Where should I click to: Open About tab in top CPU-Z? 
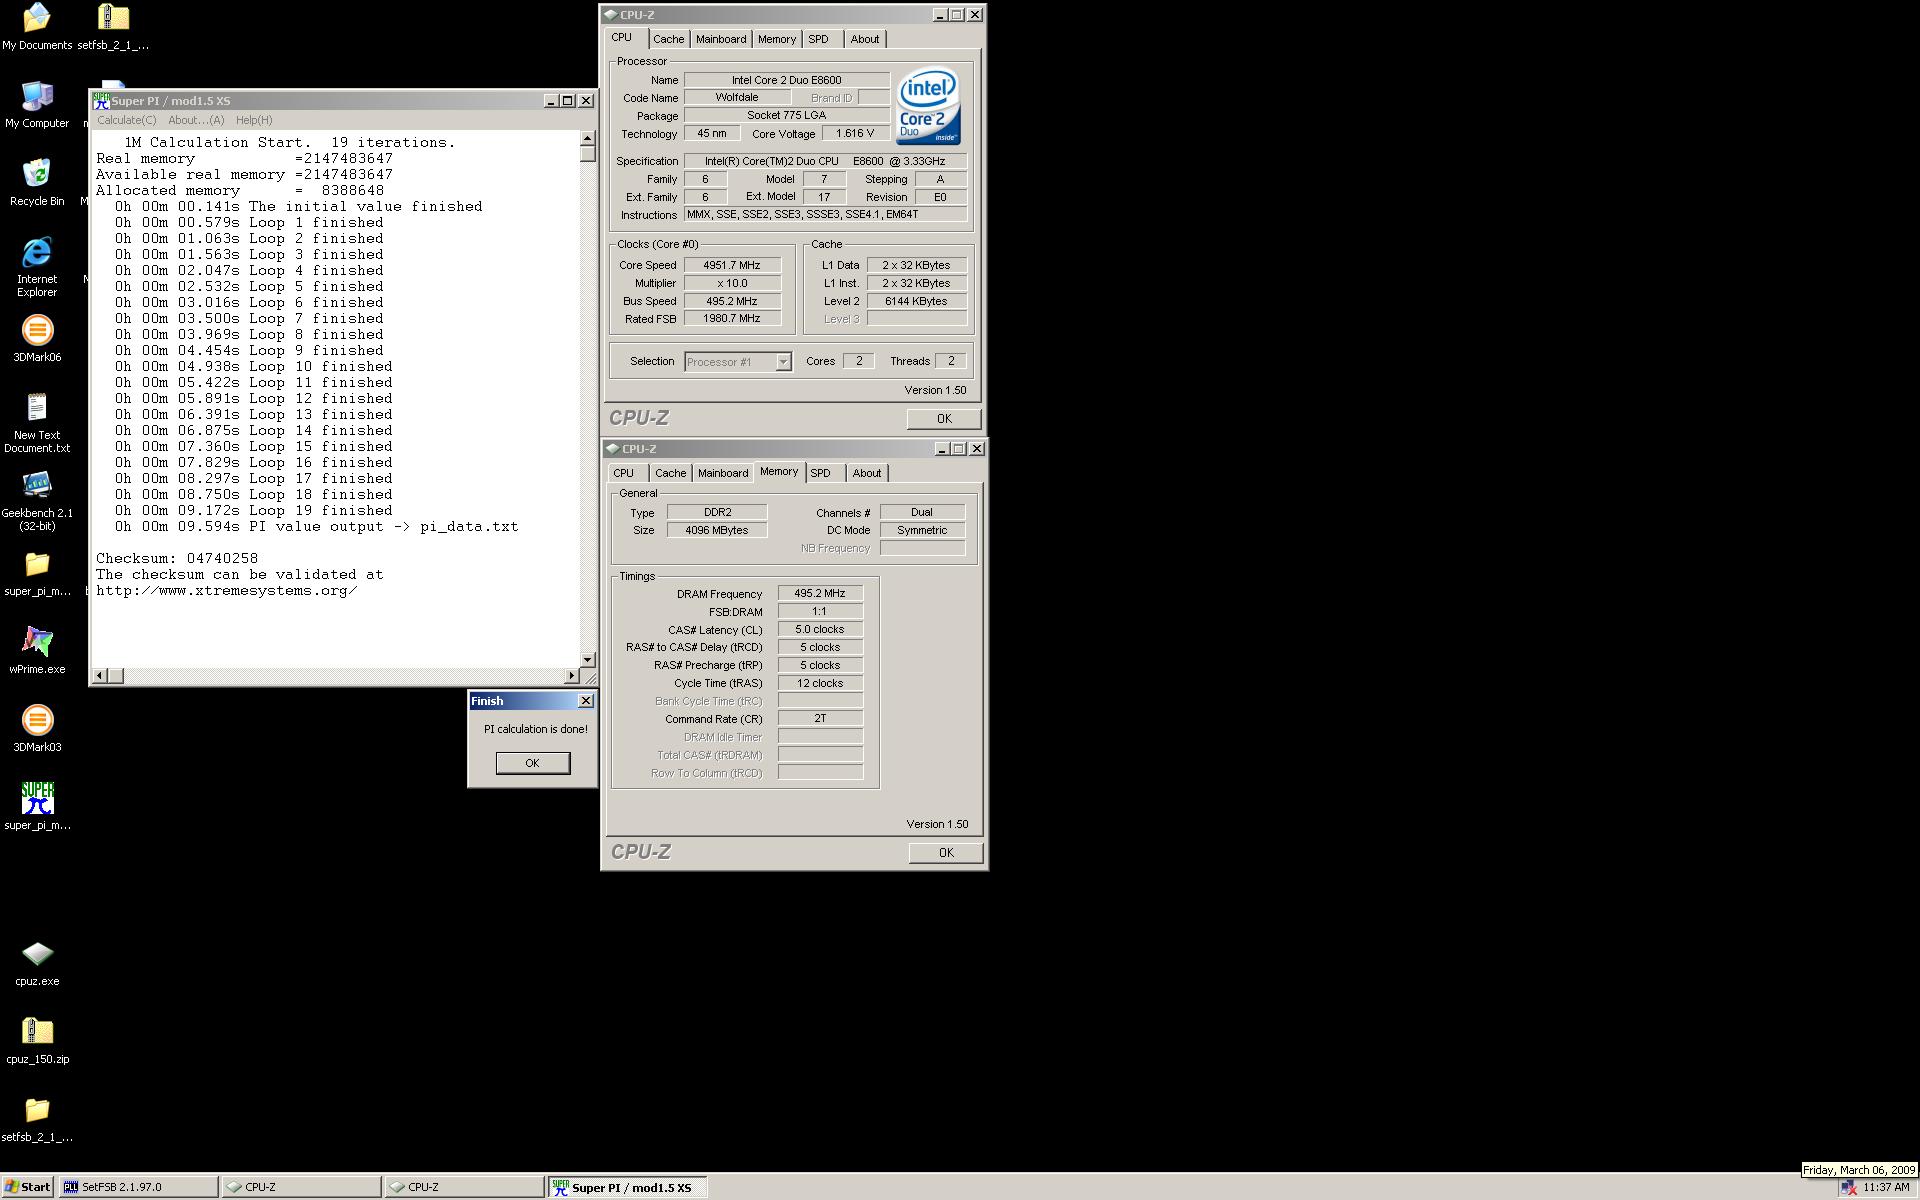[x=865, y=39]
